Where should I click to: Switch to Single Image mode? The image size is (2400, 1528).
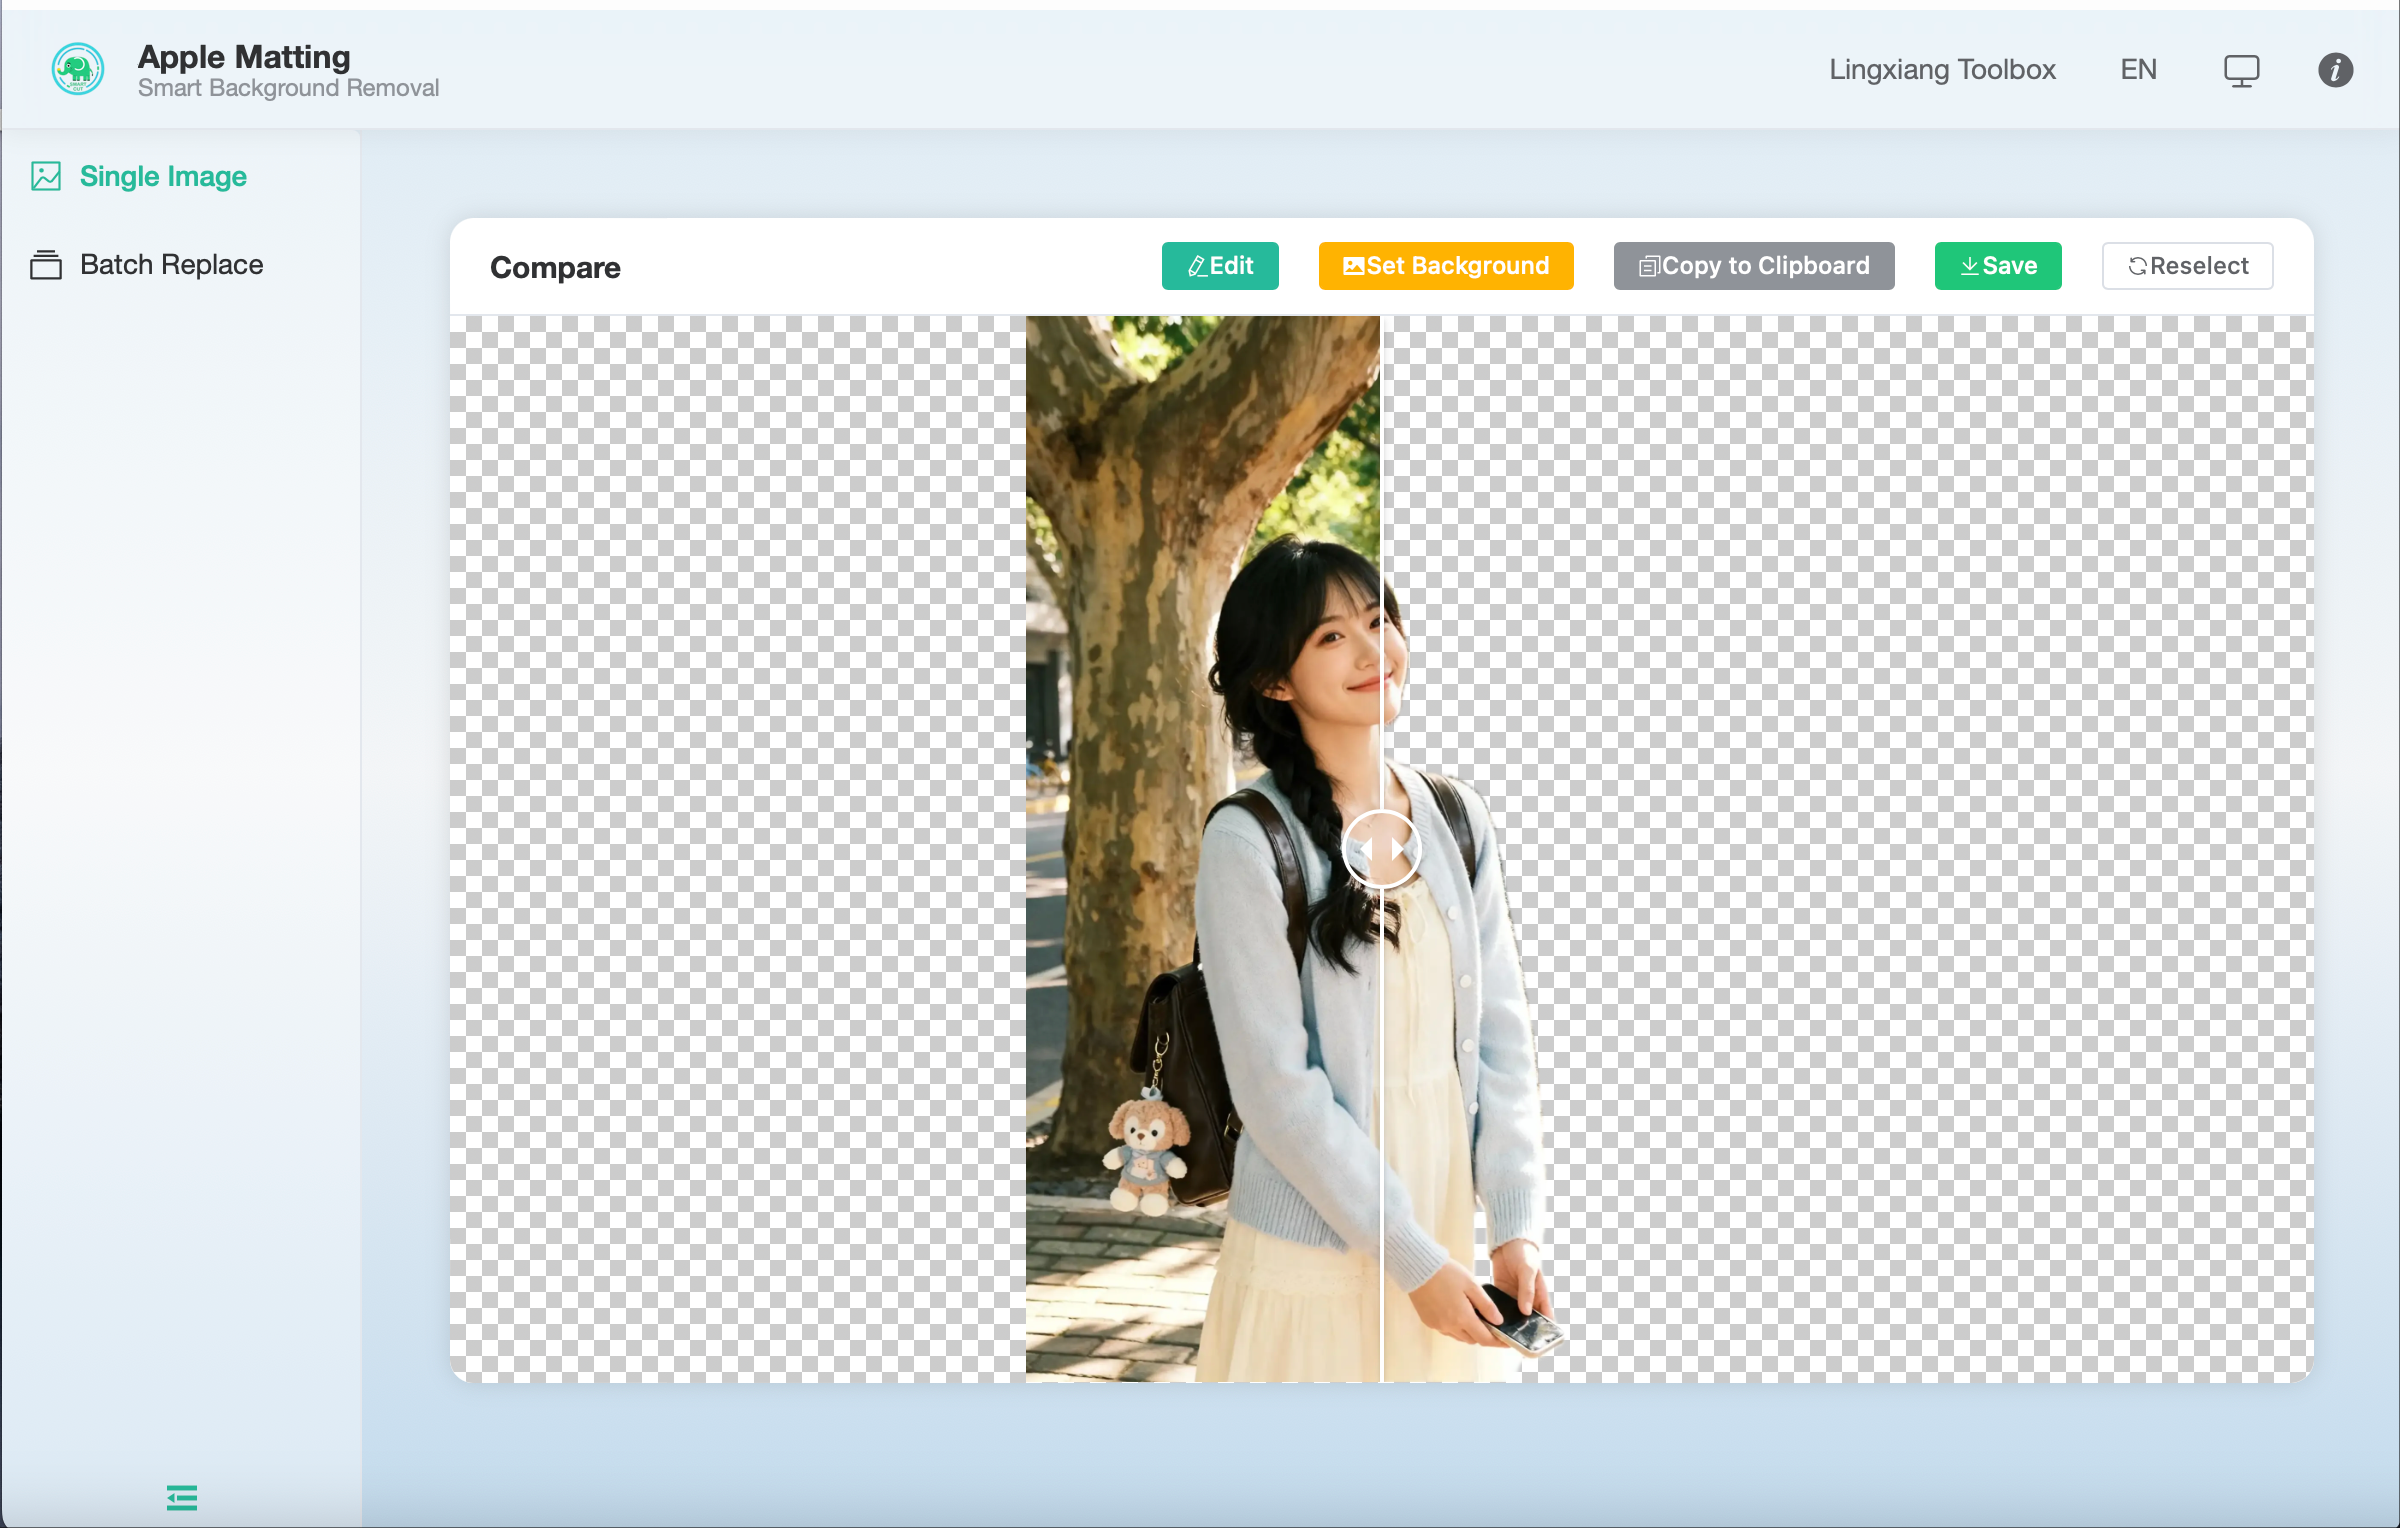click(163, 176)
